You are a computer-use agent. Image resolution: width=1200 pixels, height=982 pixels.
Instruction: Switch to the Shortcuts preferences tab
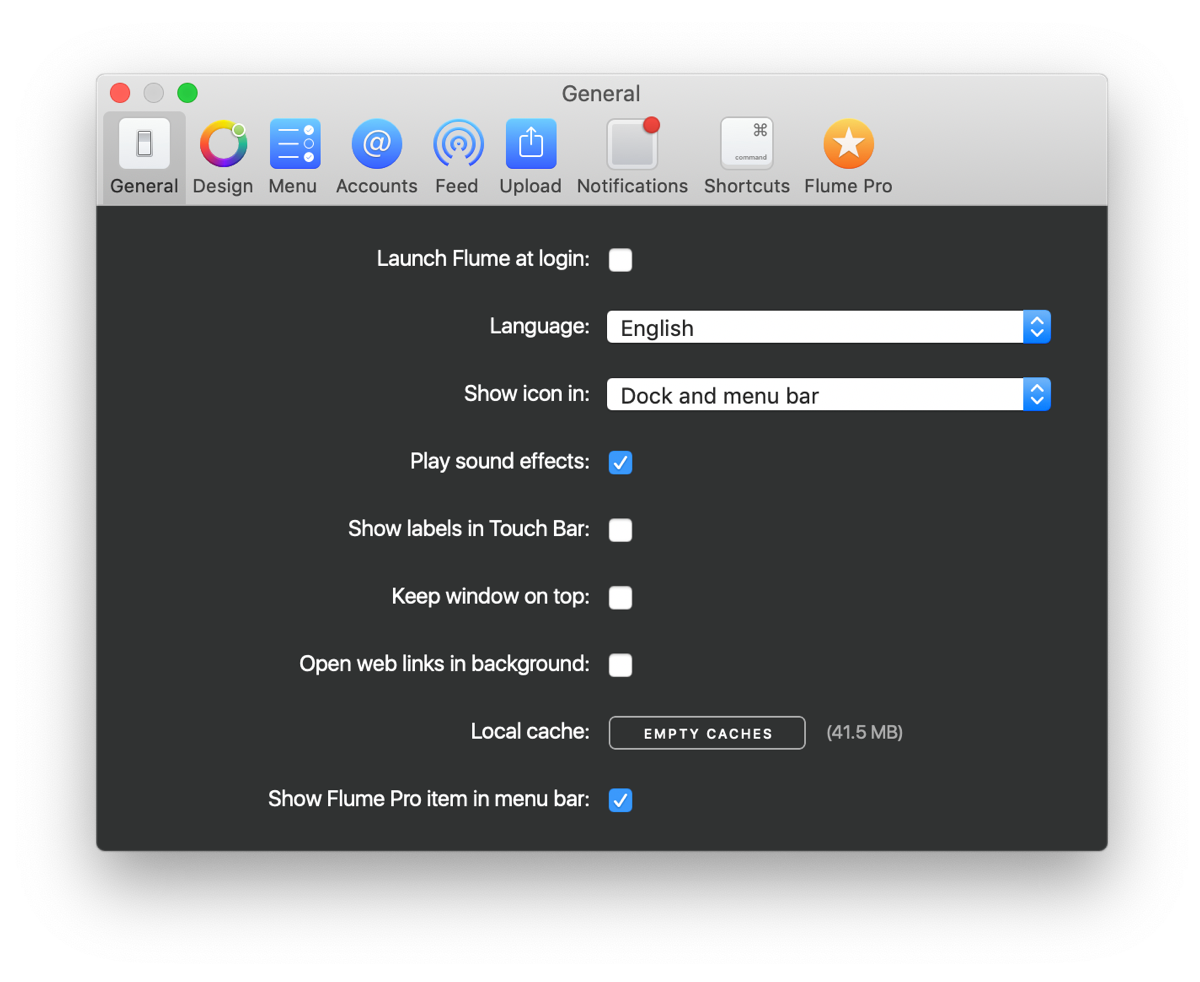pos(746,157)
